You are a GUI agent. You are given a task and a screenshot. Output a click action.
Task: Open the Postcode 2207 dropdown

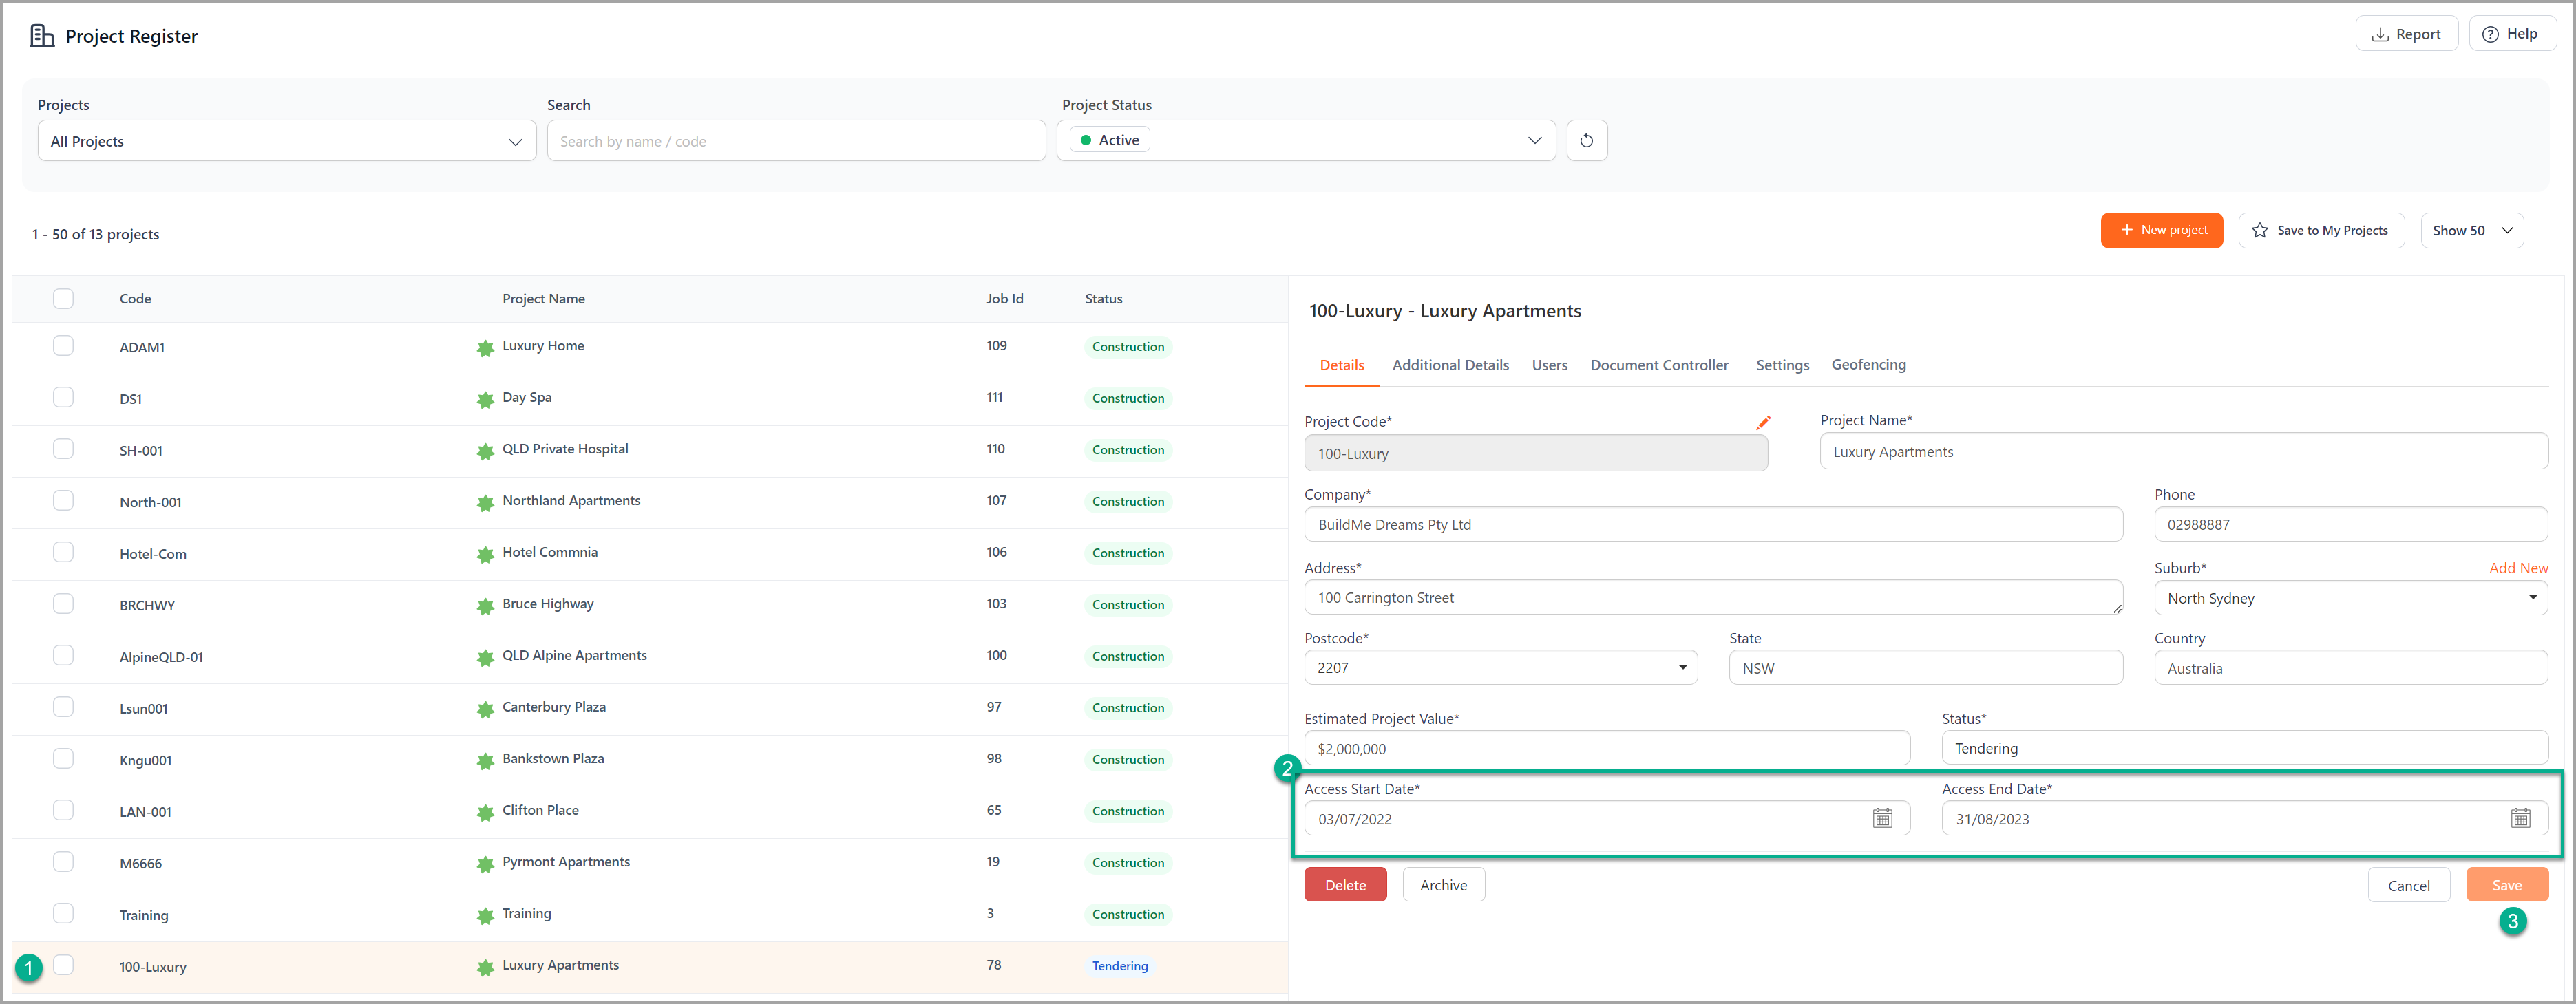(x=1500, y=668)
